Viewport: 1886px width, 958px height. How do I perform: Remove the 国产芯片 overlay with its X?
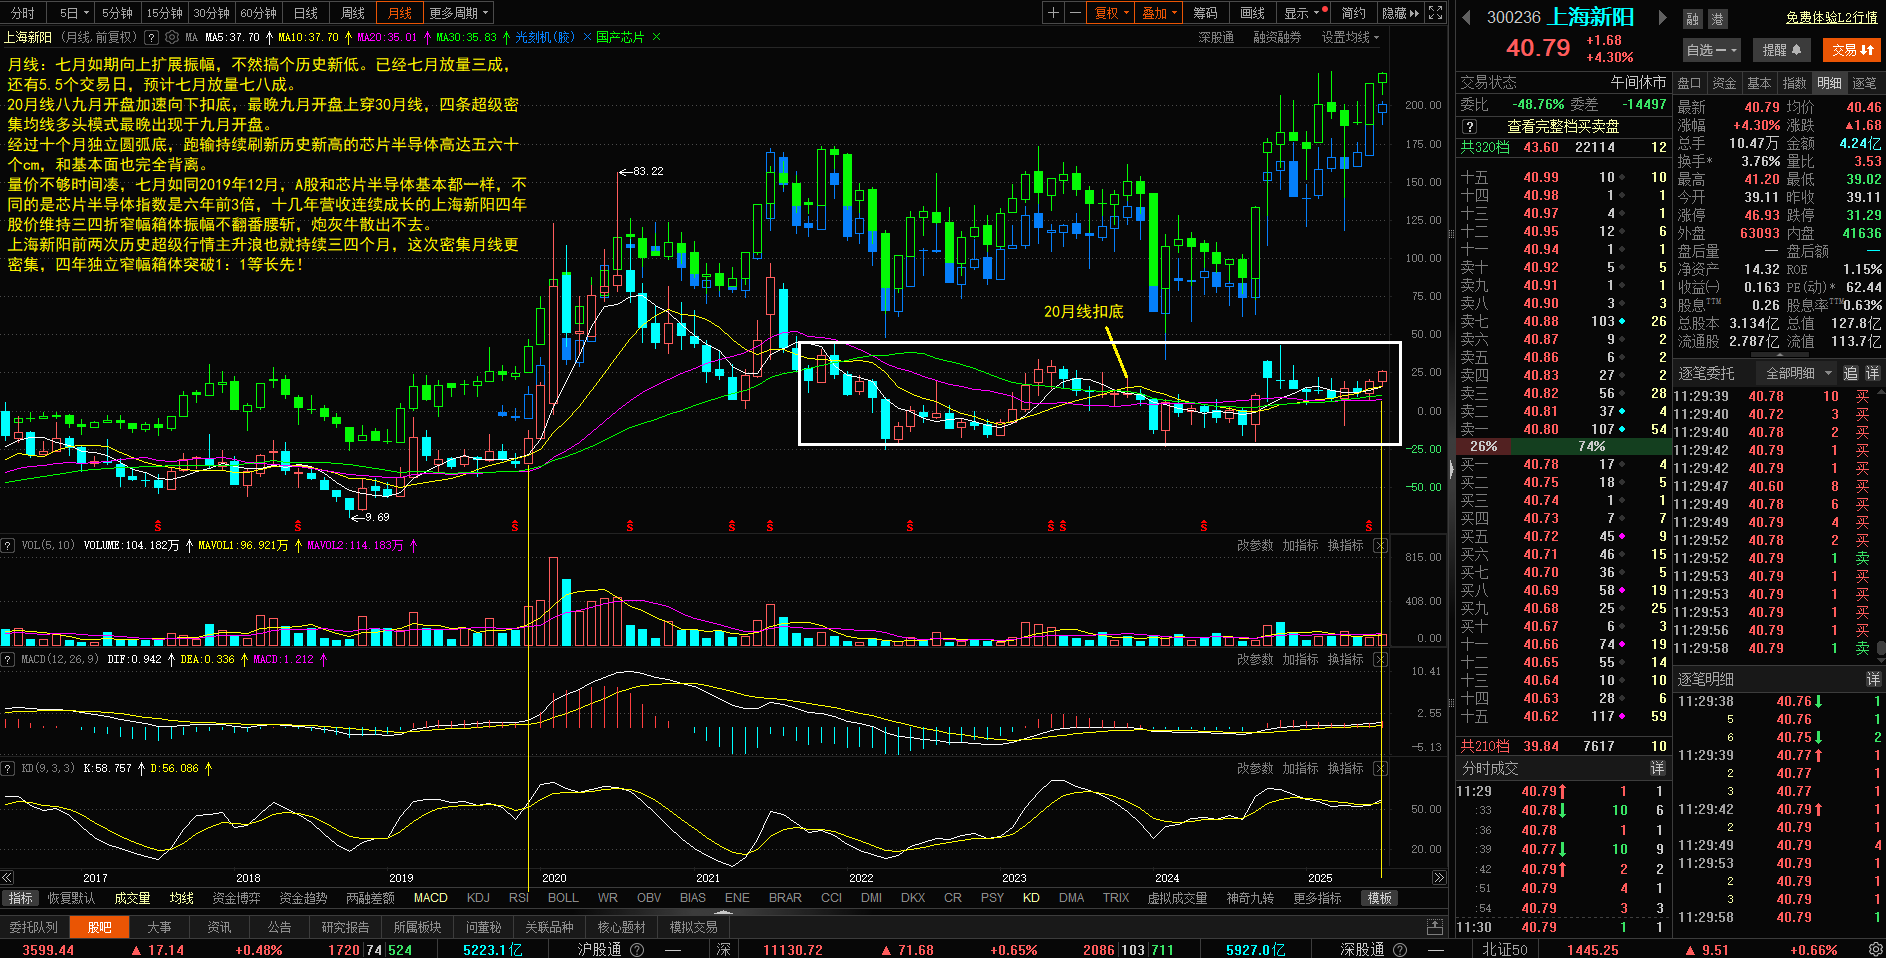pos(656,37)
